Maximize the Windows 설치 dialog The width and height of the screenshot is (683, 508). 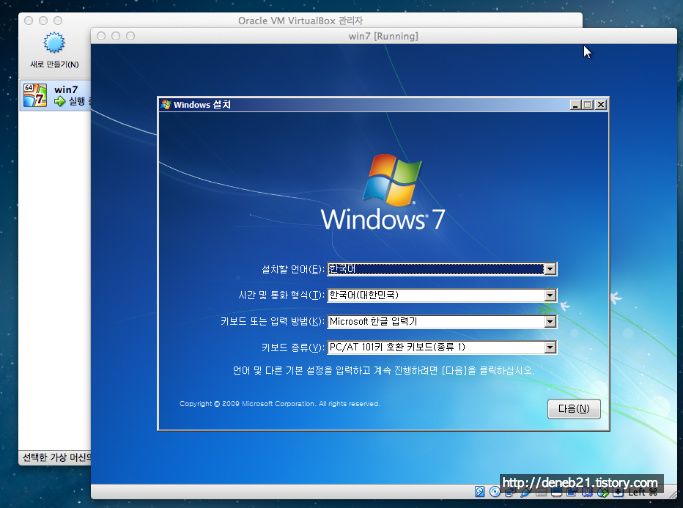(x=588, y=105)
